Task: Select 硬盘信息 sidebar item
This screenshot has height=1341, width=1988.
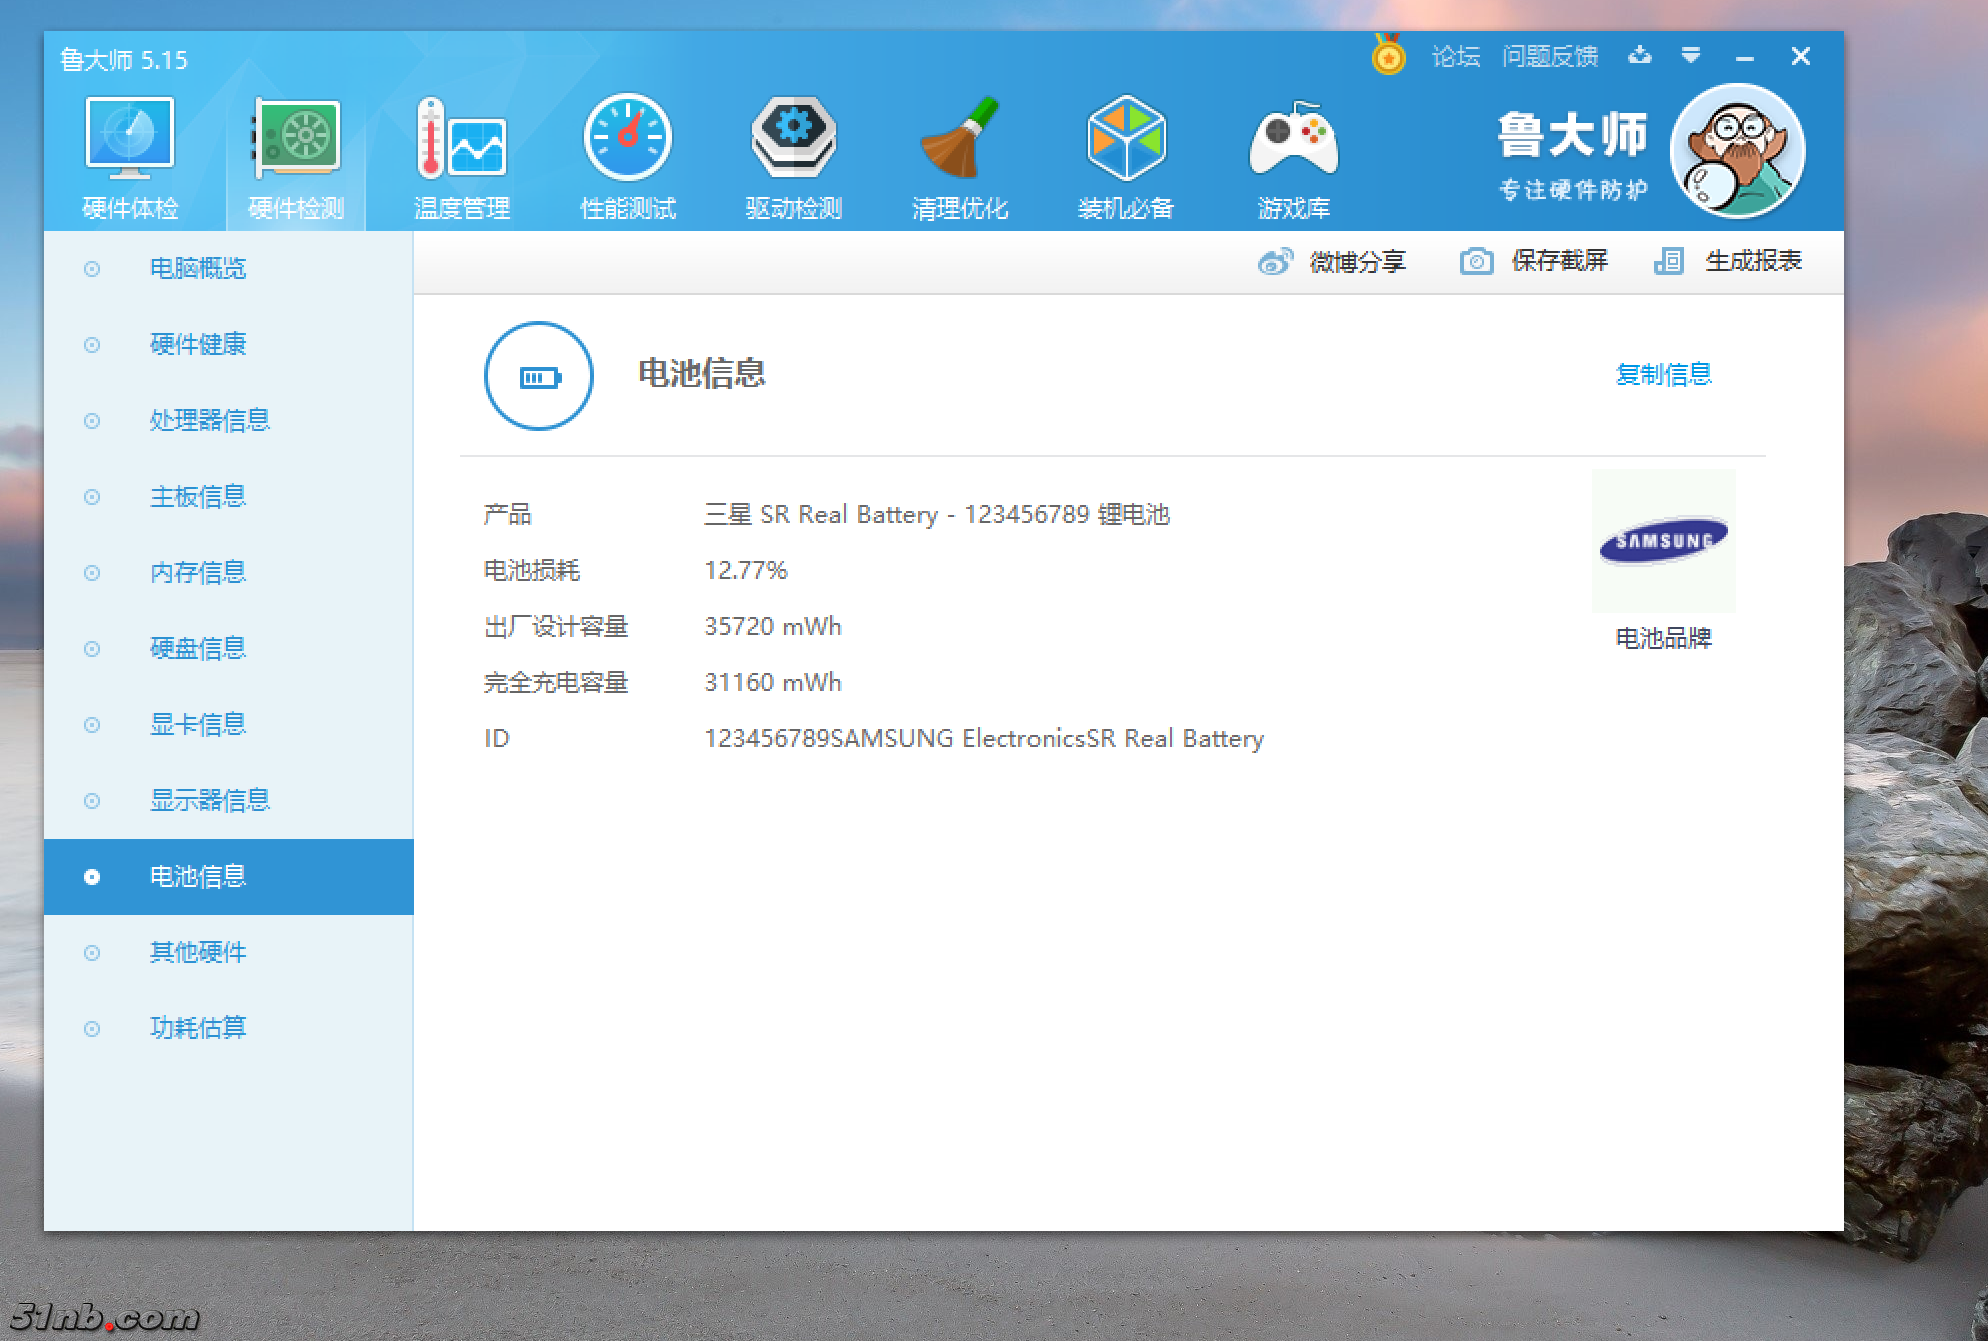Action: click(198, 648)
